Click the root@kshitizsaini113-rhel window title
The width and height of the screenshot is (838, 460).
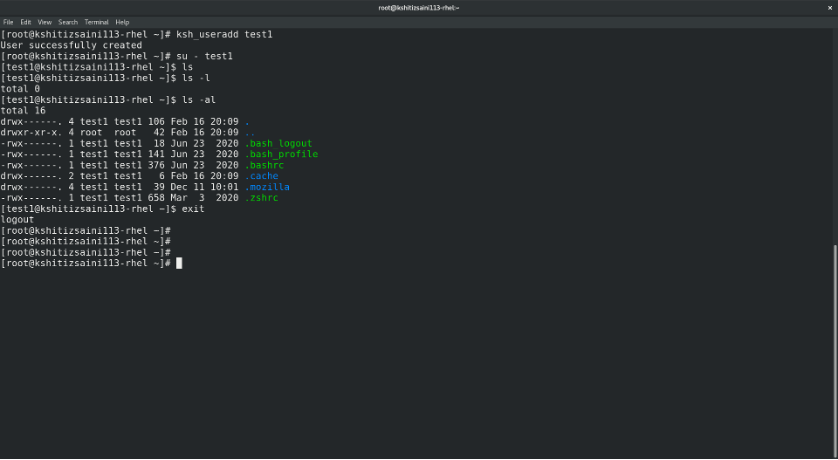point(418,7)
